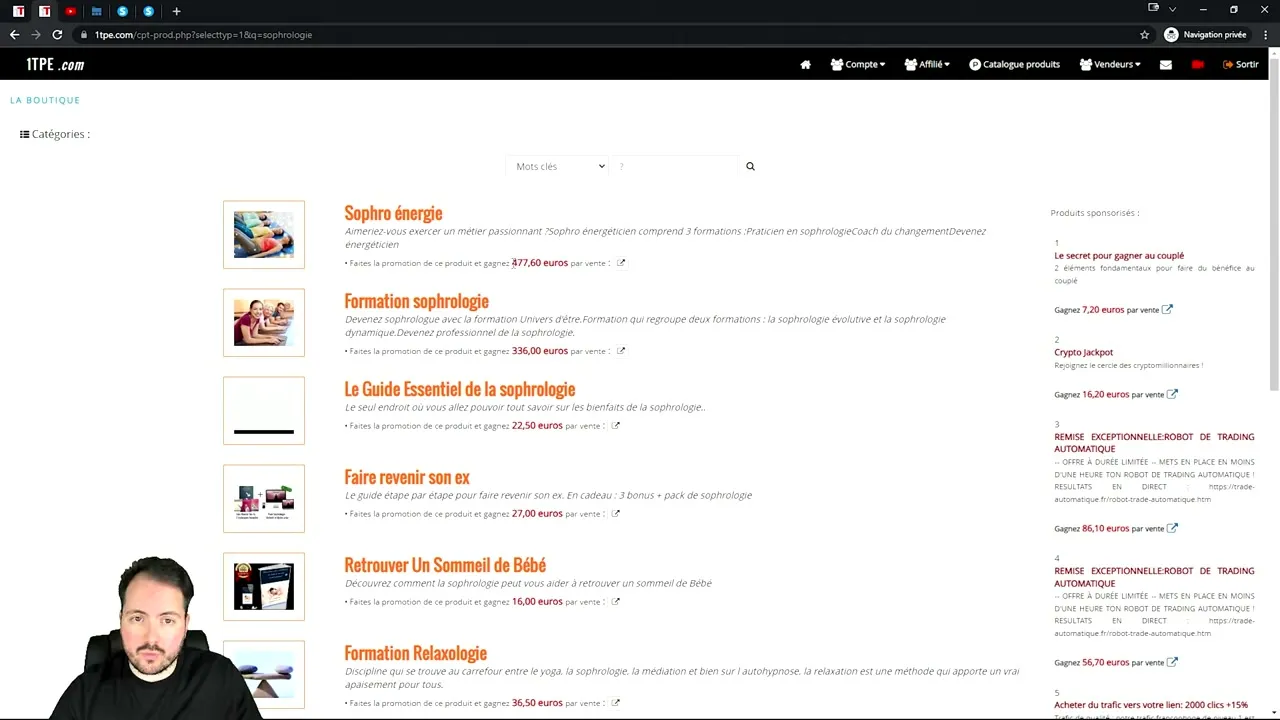Switch to the YouTube browser tab
1280x720 pixels.
70,11
